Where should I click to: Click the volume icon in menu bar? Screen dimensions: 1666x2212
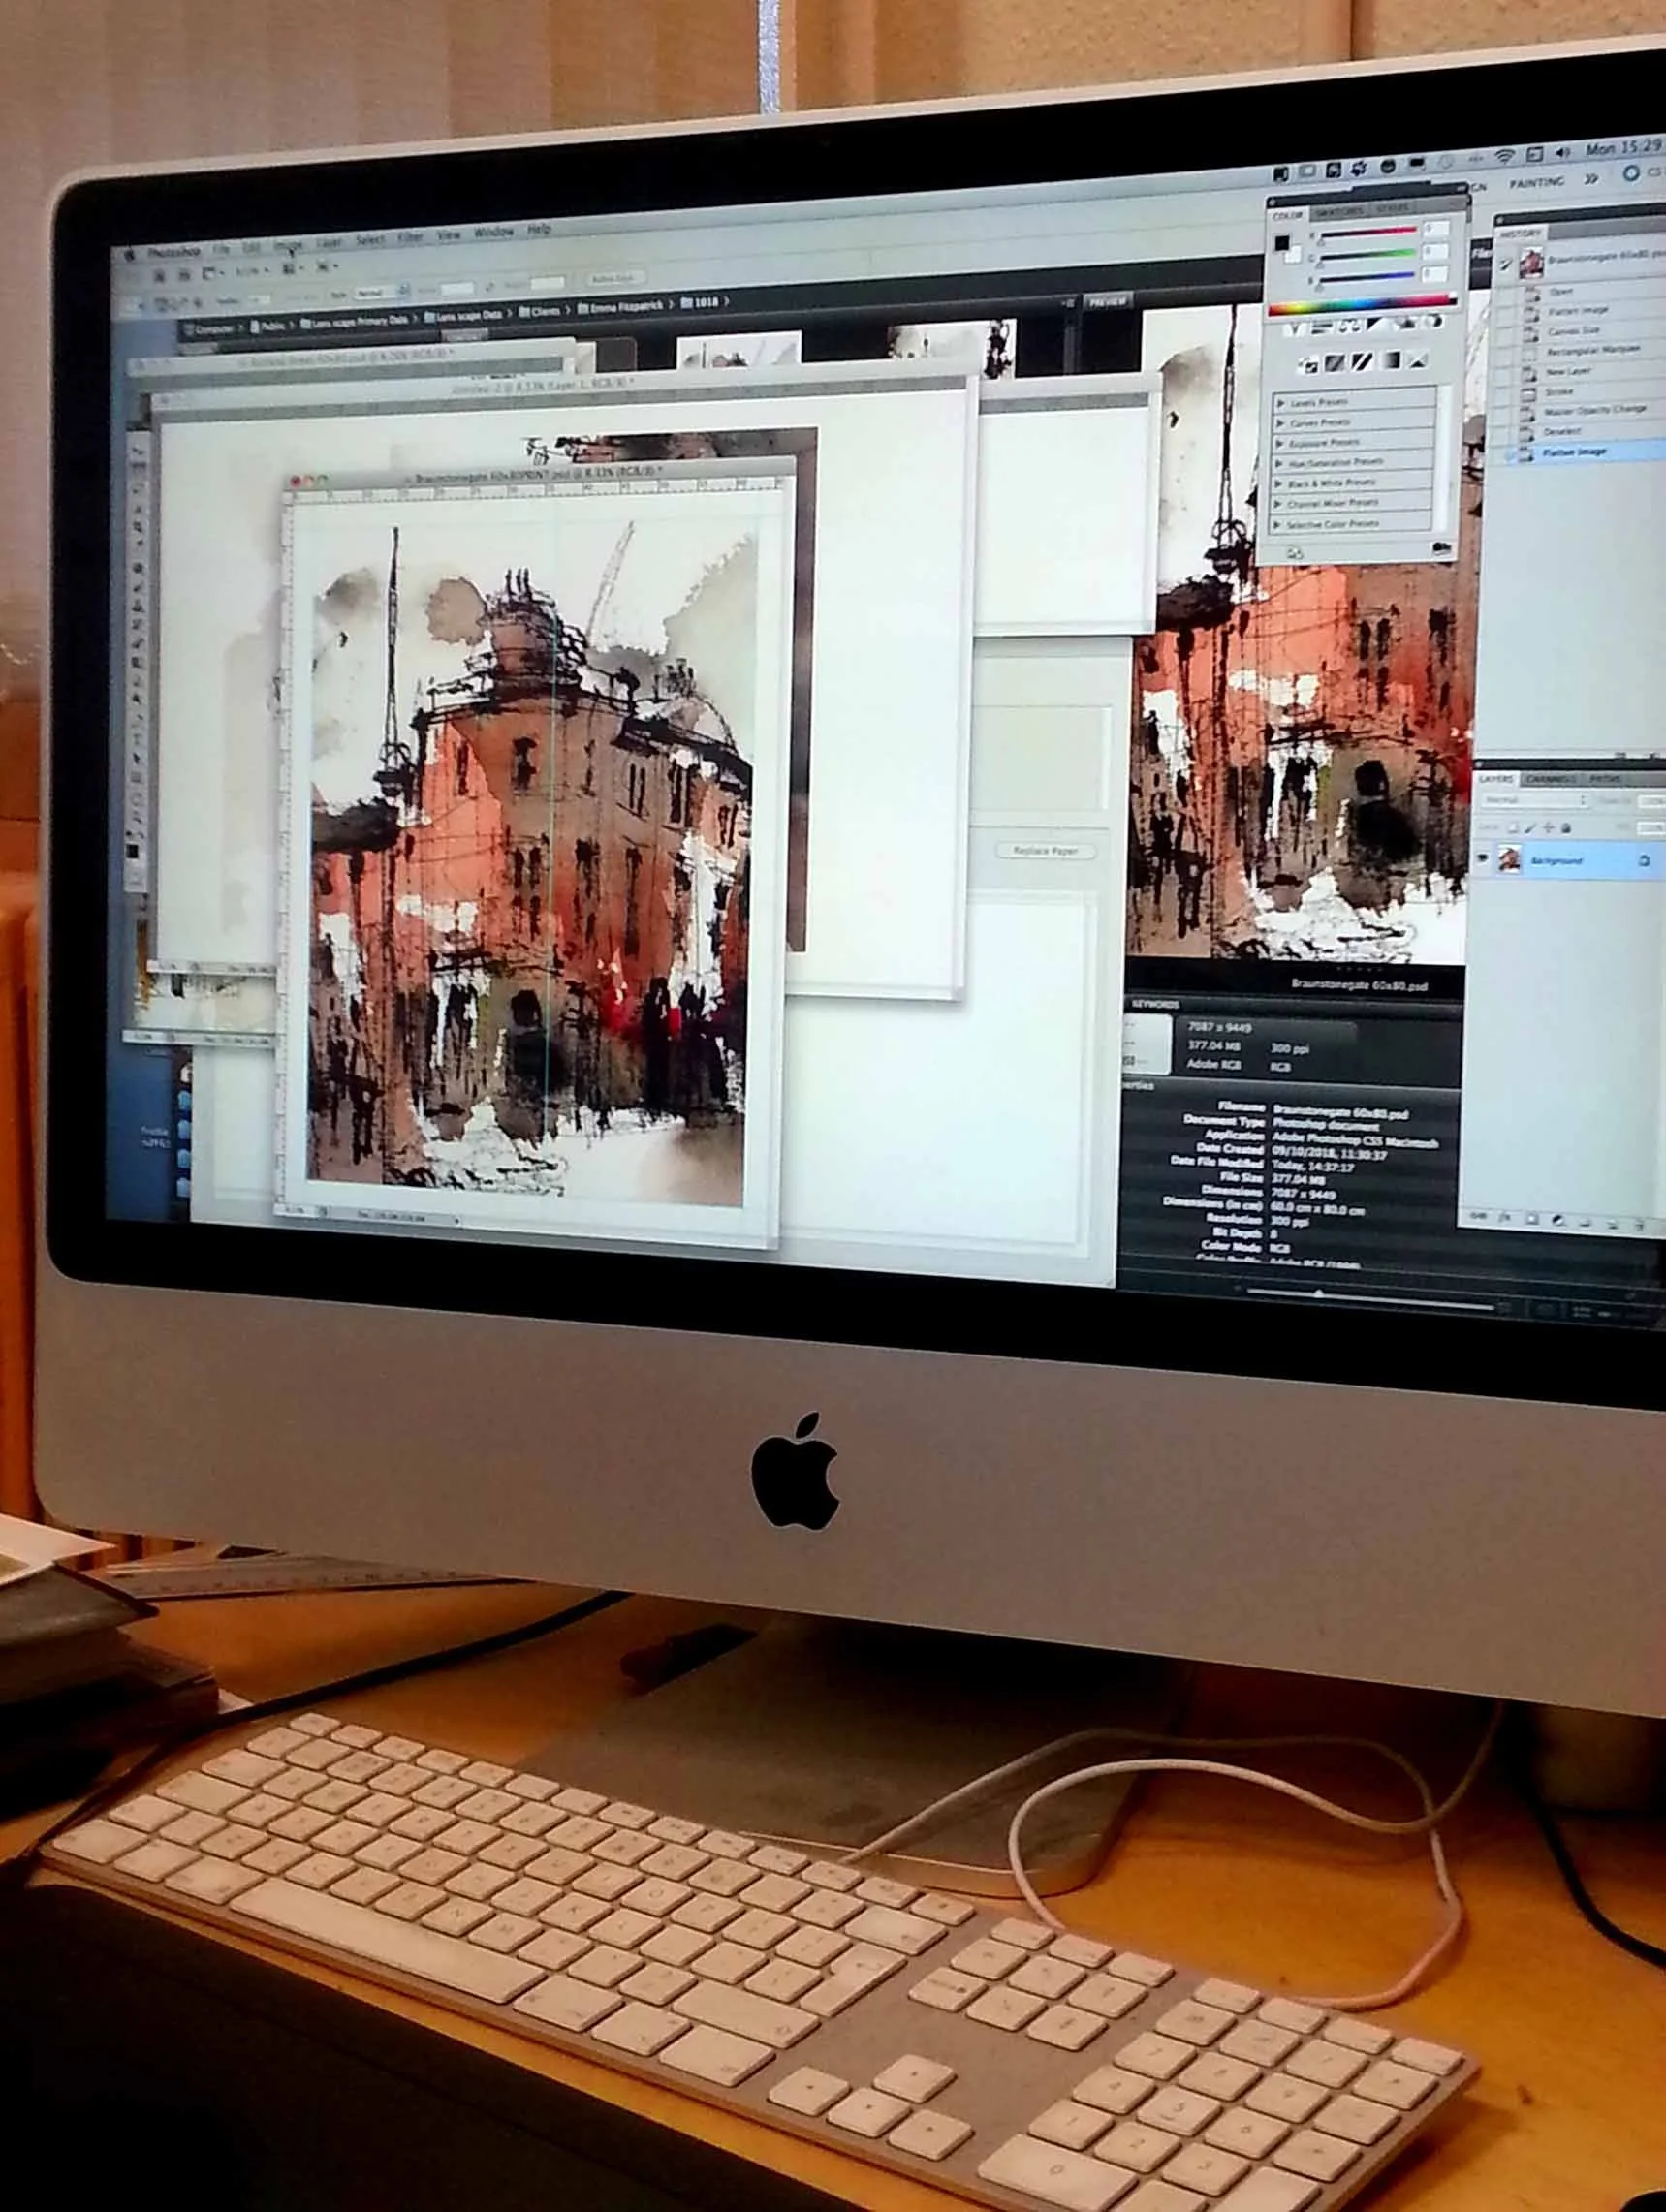1562,154
